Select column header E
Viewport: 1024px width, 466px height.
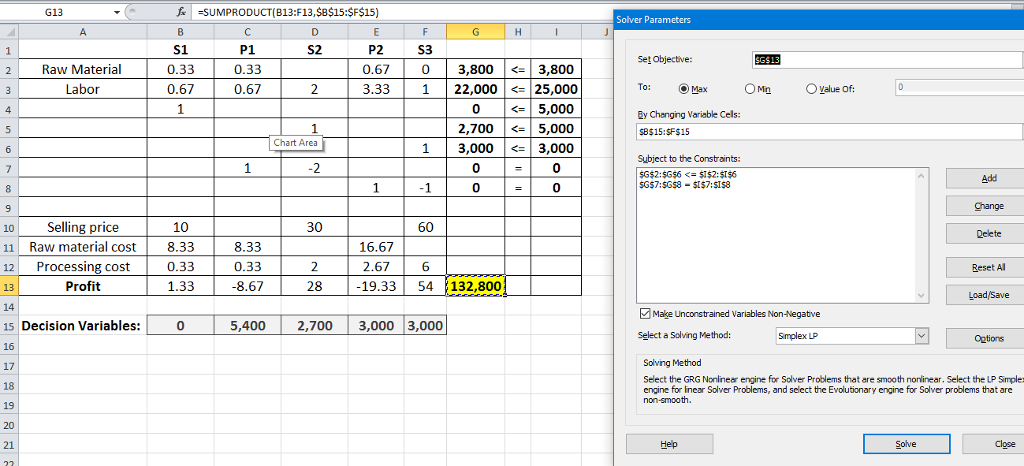[x=376, y=32]
